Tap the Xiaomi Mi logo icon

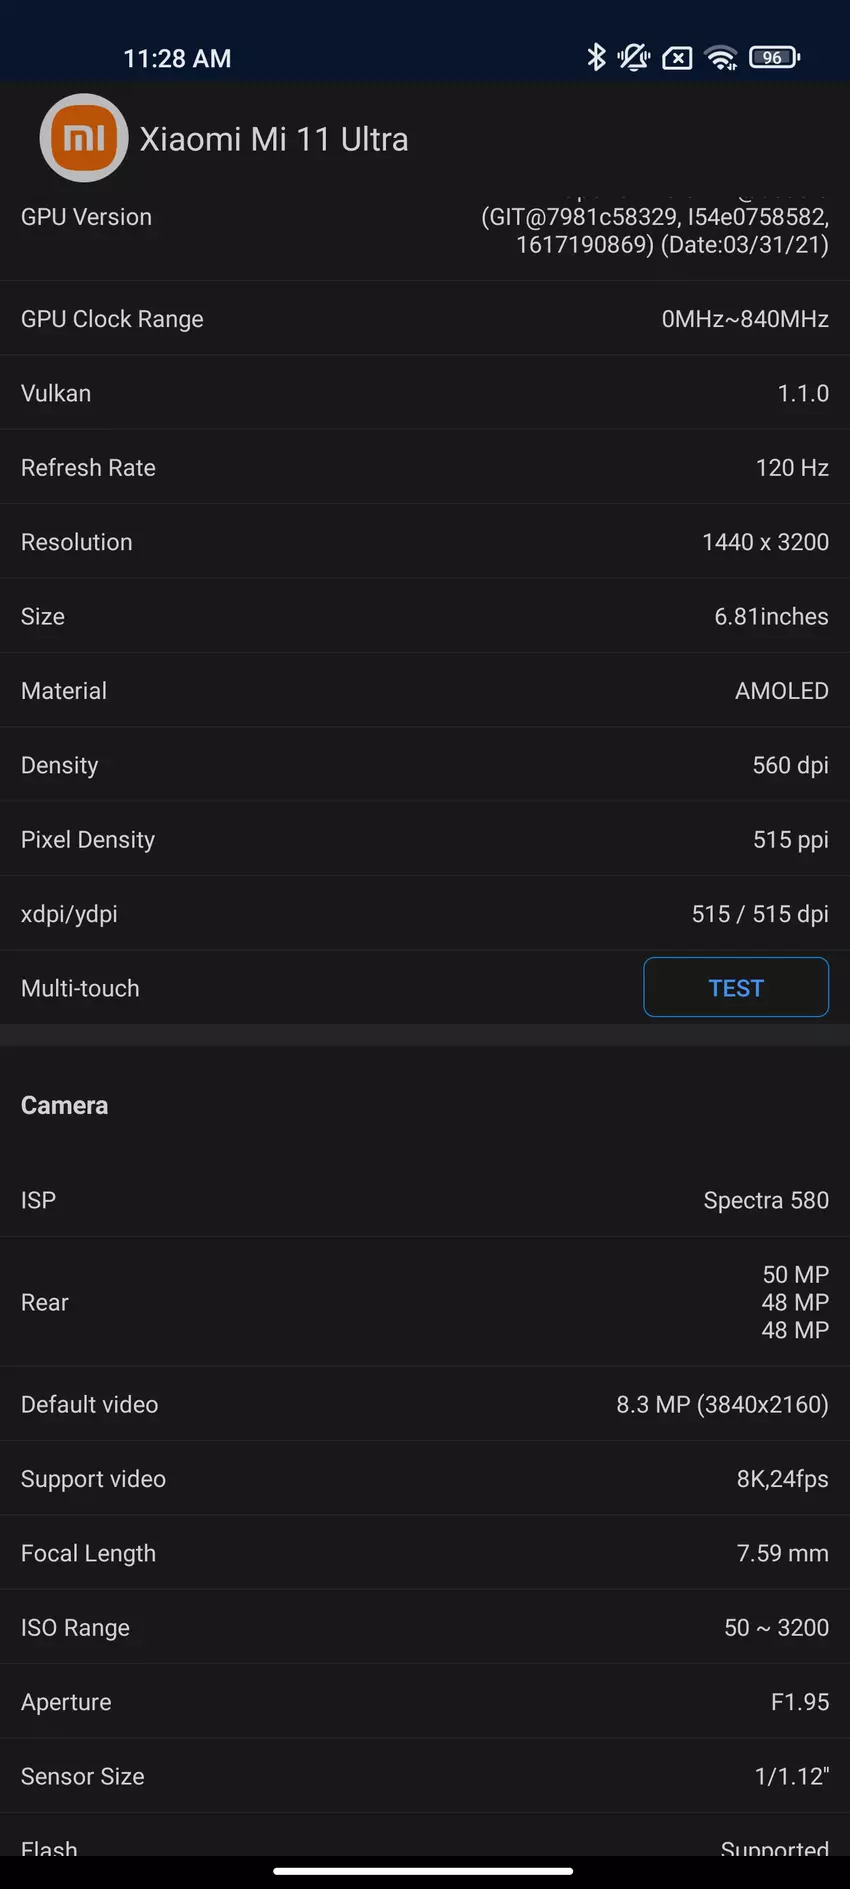(x=84, y=138)
